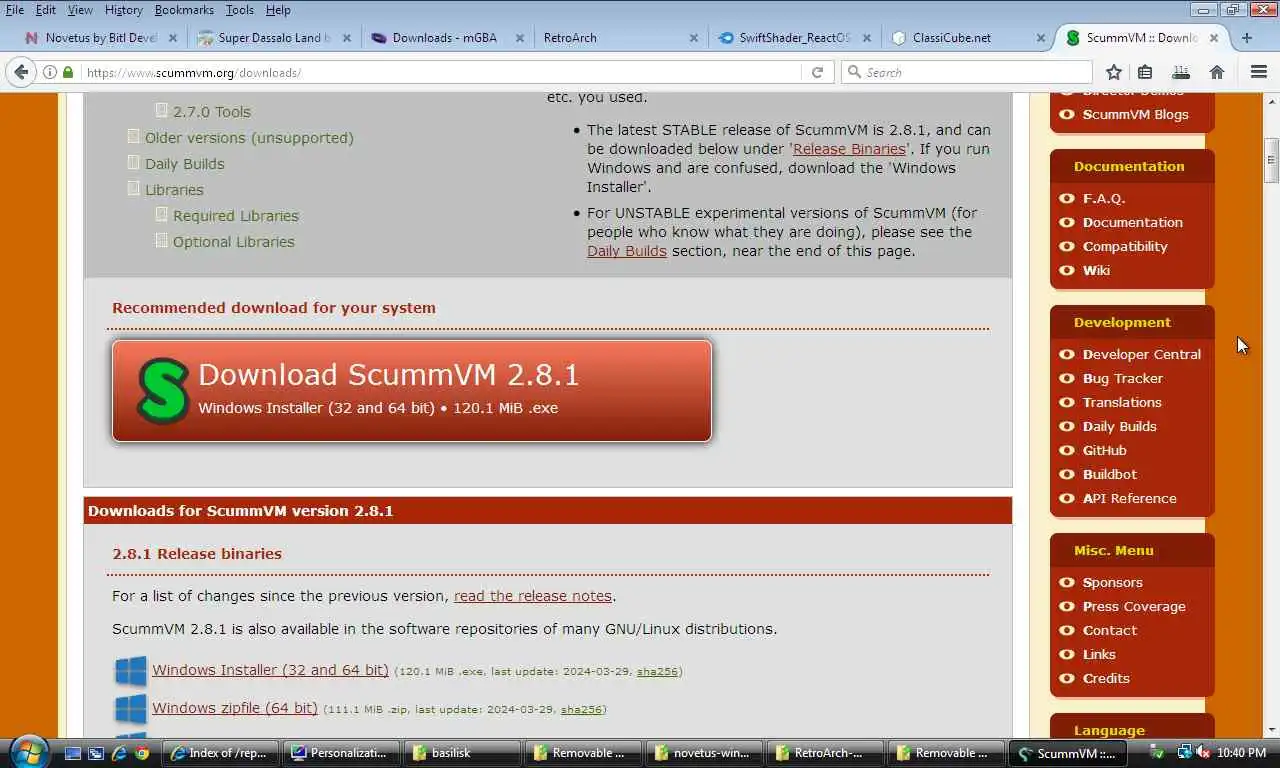Click the bullet icon beside F.A.Q.
Image resolution: width=1280 pixels, height=768 pixels.
1067,198
